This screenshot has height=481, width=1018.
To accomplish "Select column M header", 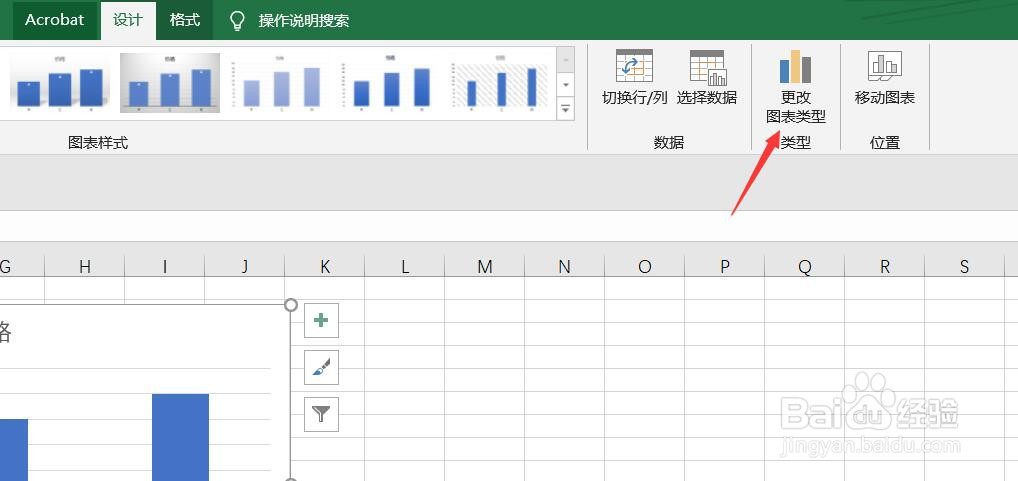I will (484, 266).
